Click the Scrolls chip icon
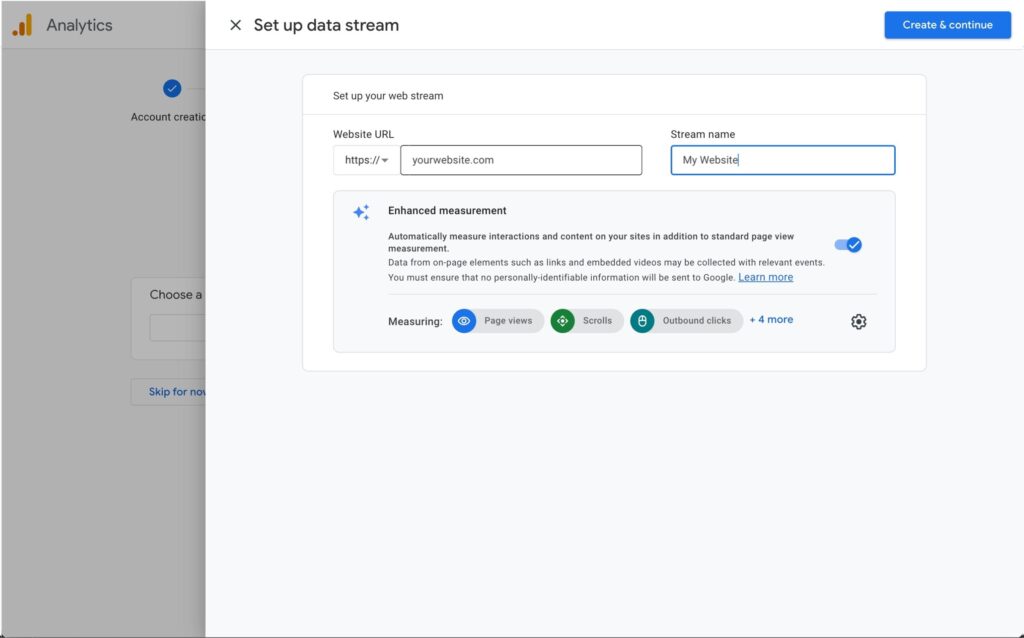Screen dimensions: 1024x638 (x=562, y=321)
